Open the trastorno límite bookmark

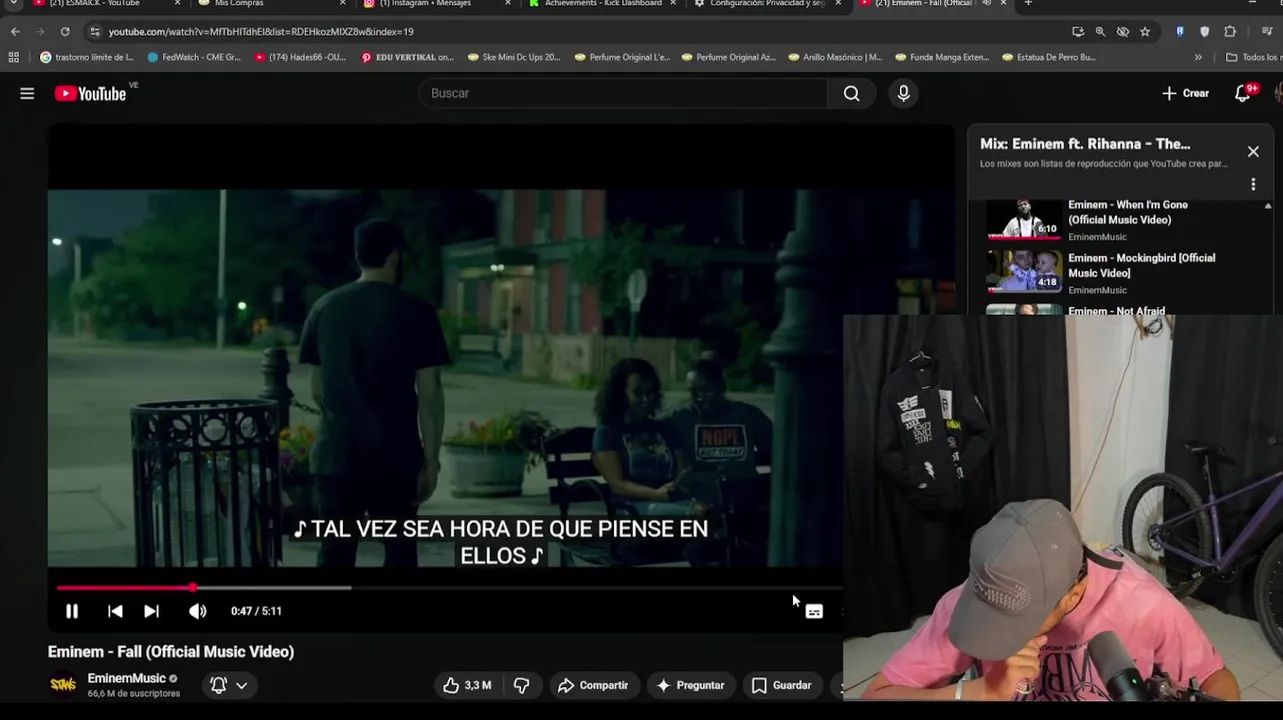click(86, 57)
